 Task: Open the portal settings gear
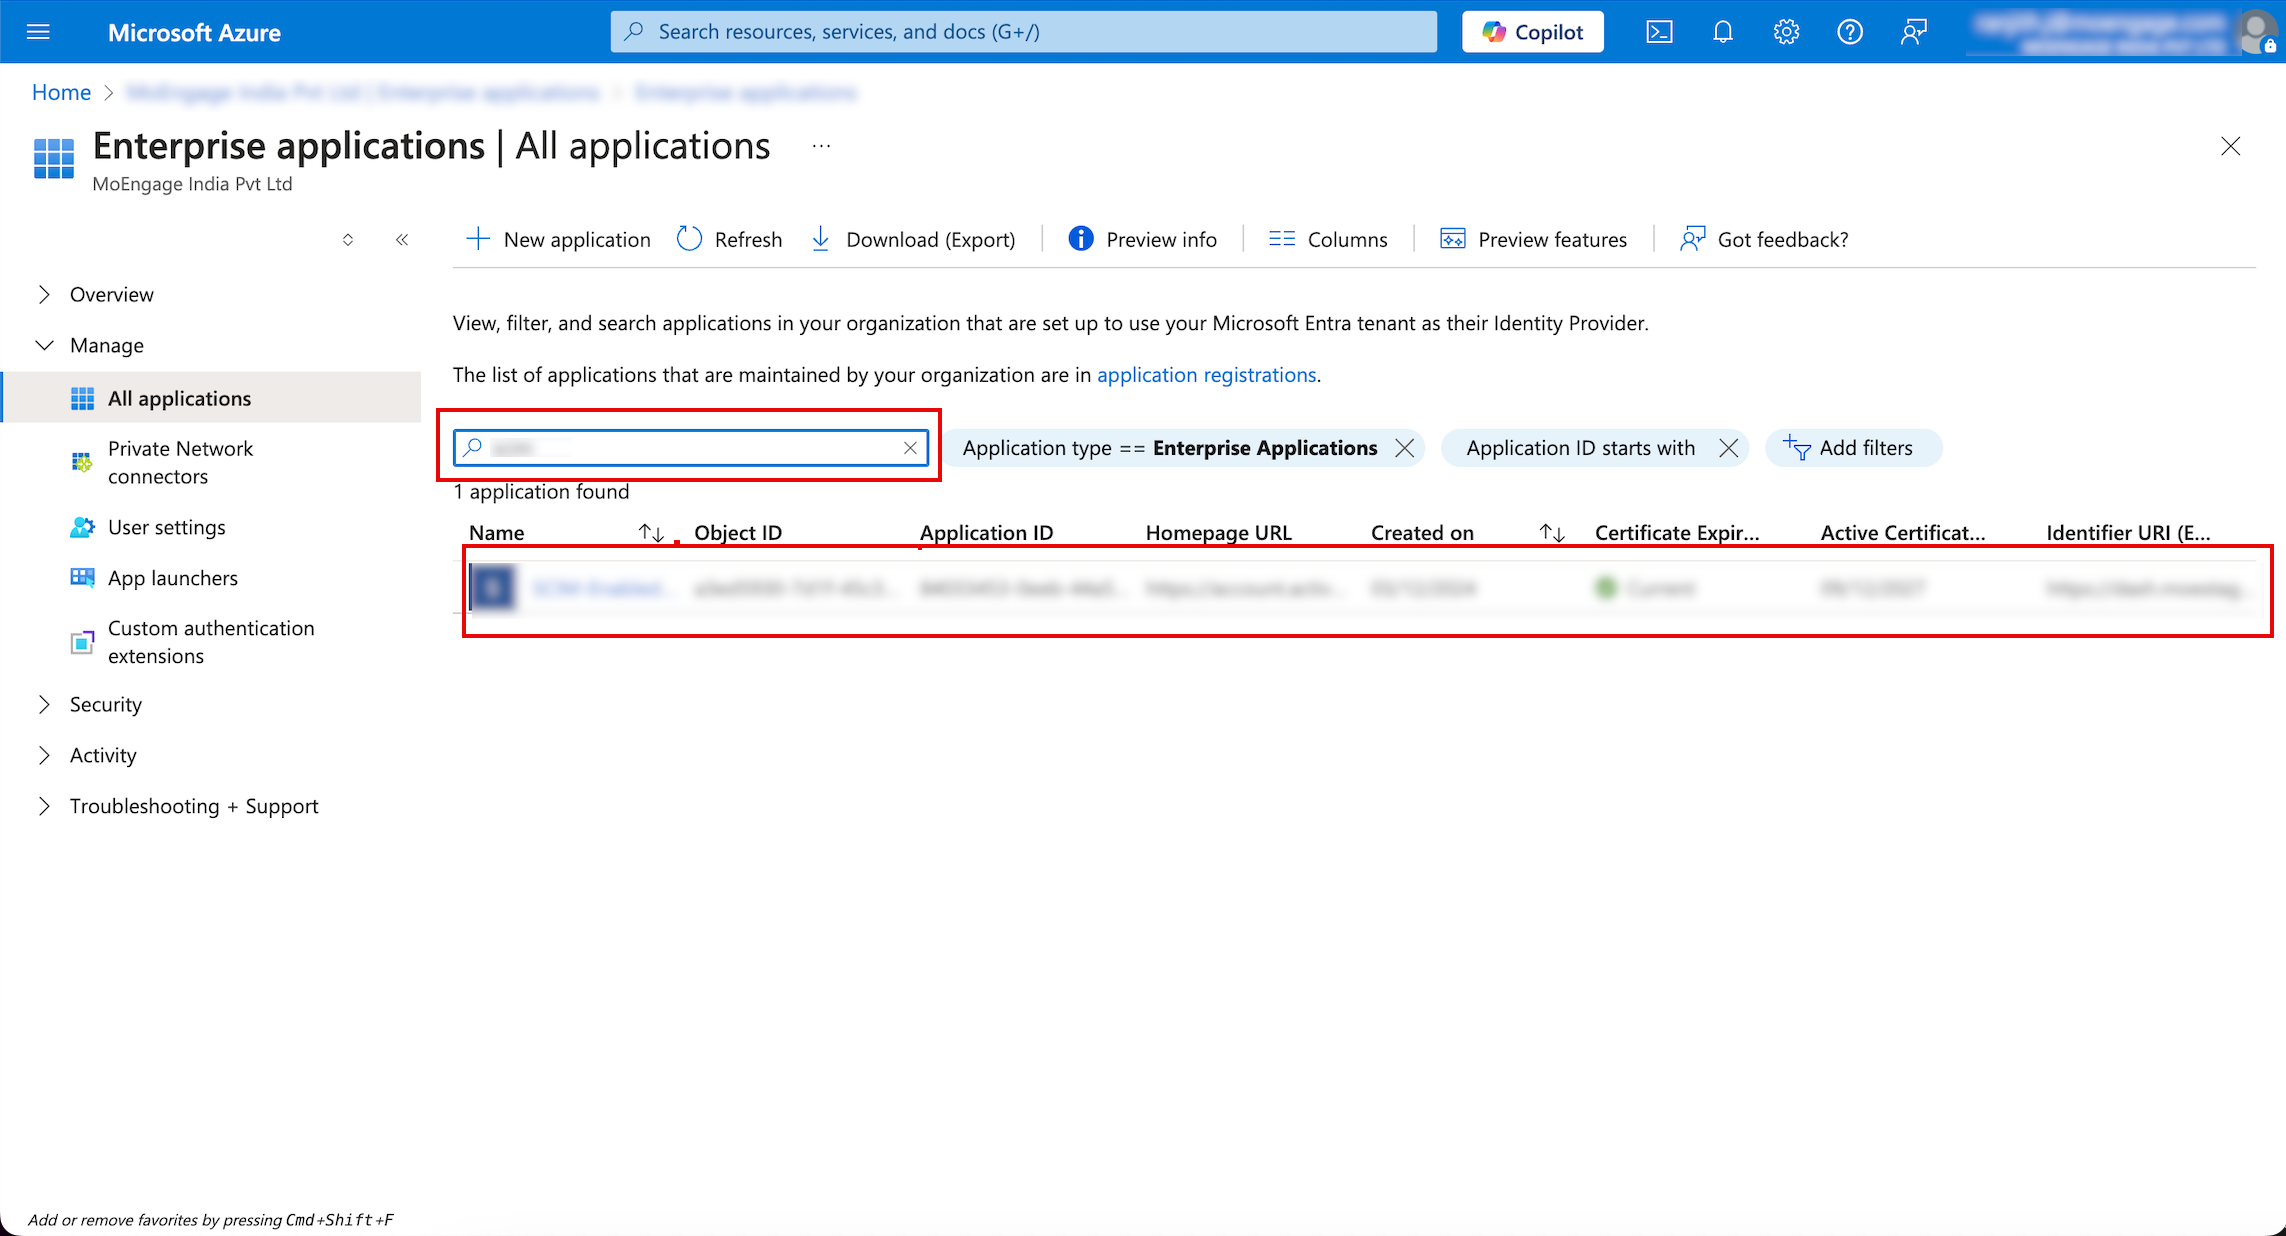tap(1786, 32)
